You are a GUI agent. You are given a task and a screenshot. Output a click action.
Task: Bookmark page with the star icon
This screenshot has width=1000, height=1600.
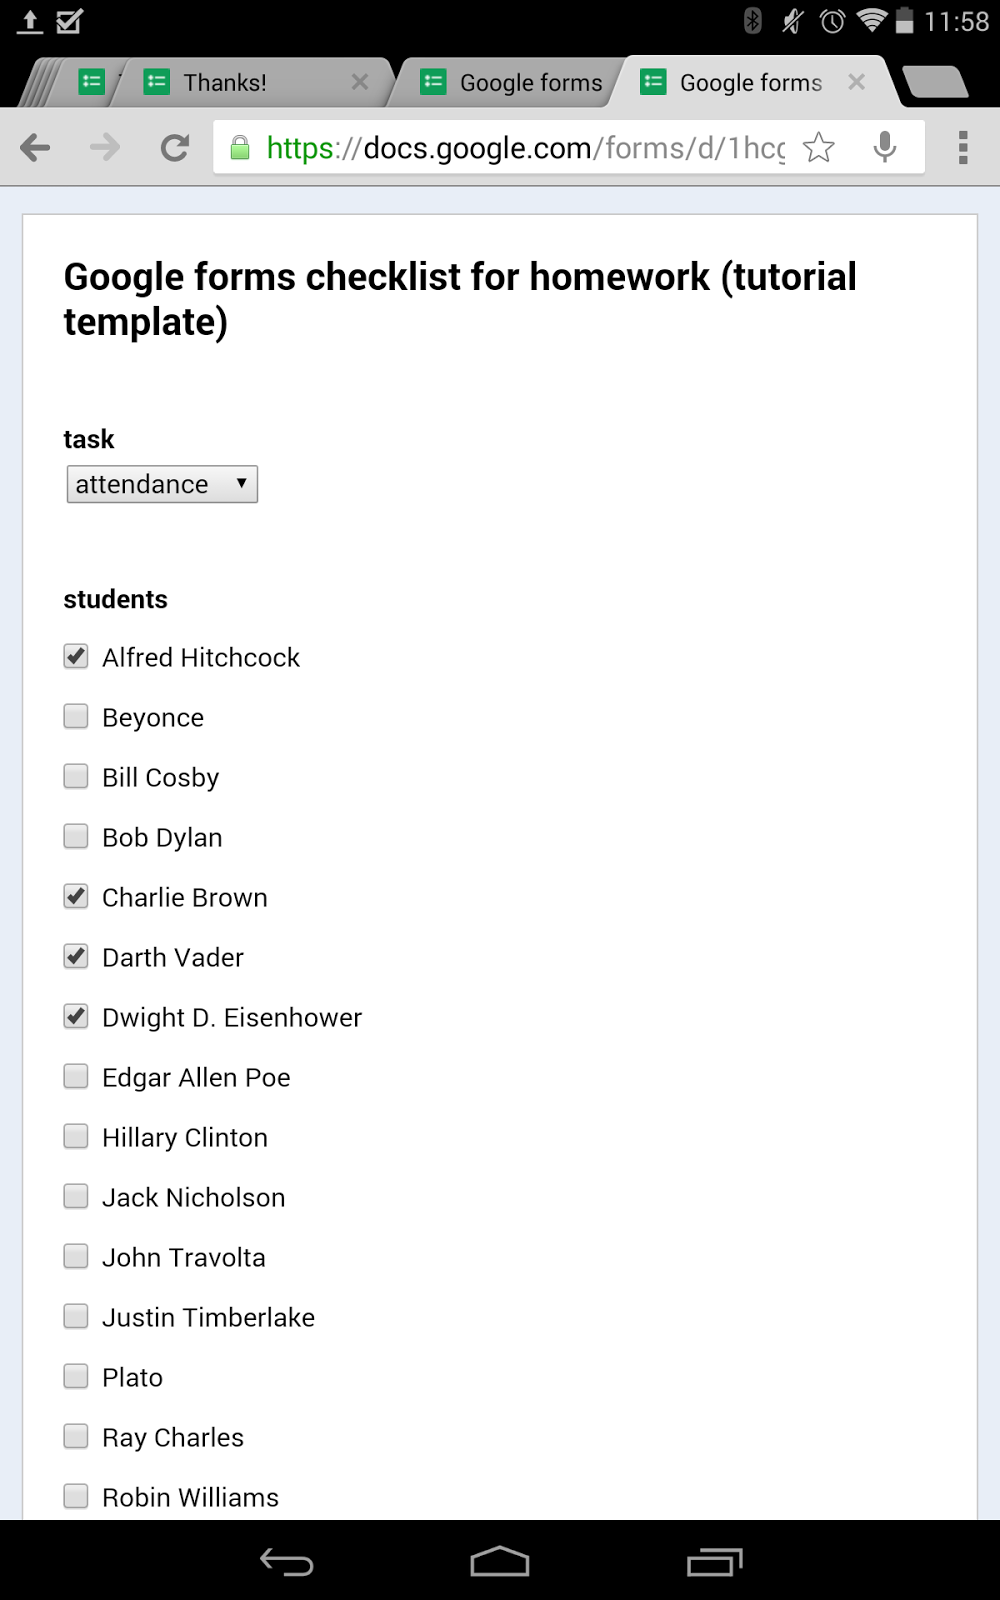click(819, 148)
